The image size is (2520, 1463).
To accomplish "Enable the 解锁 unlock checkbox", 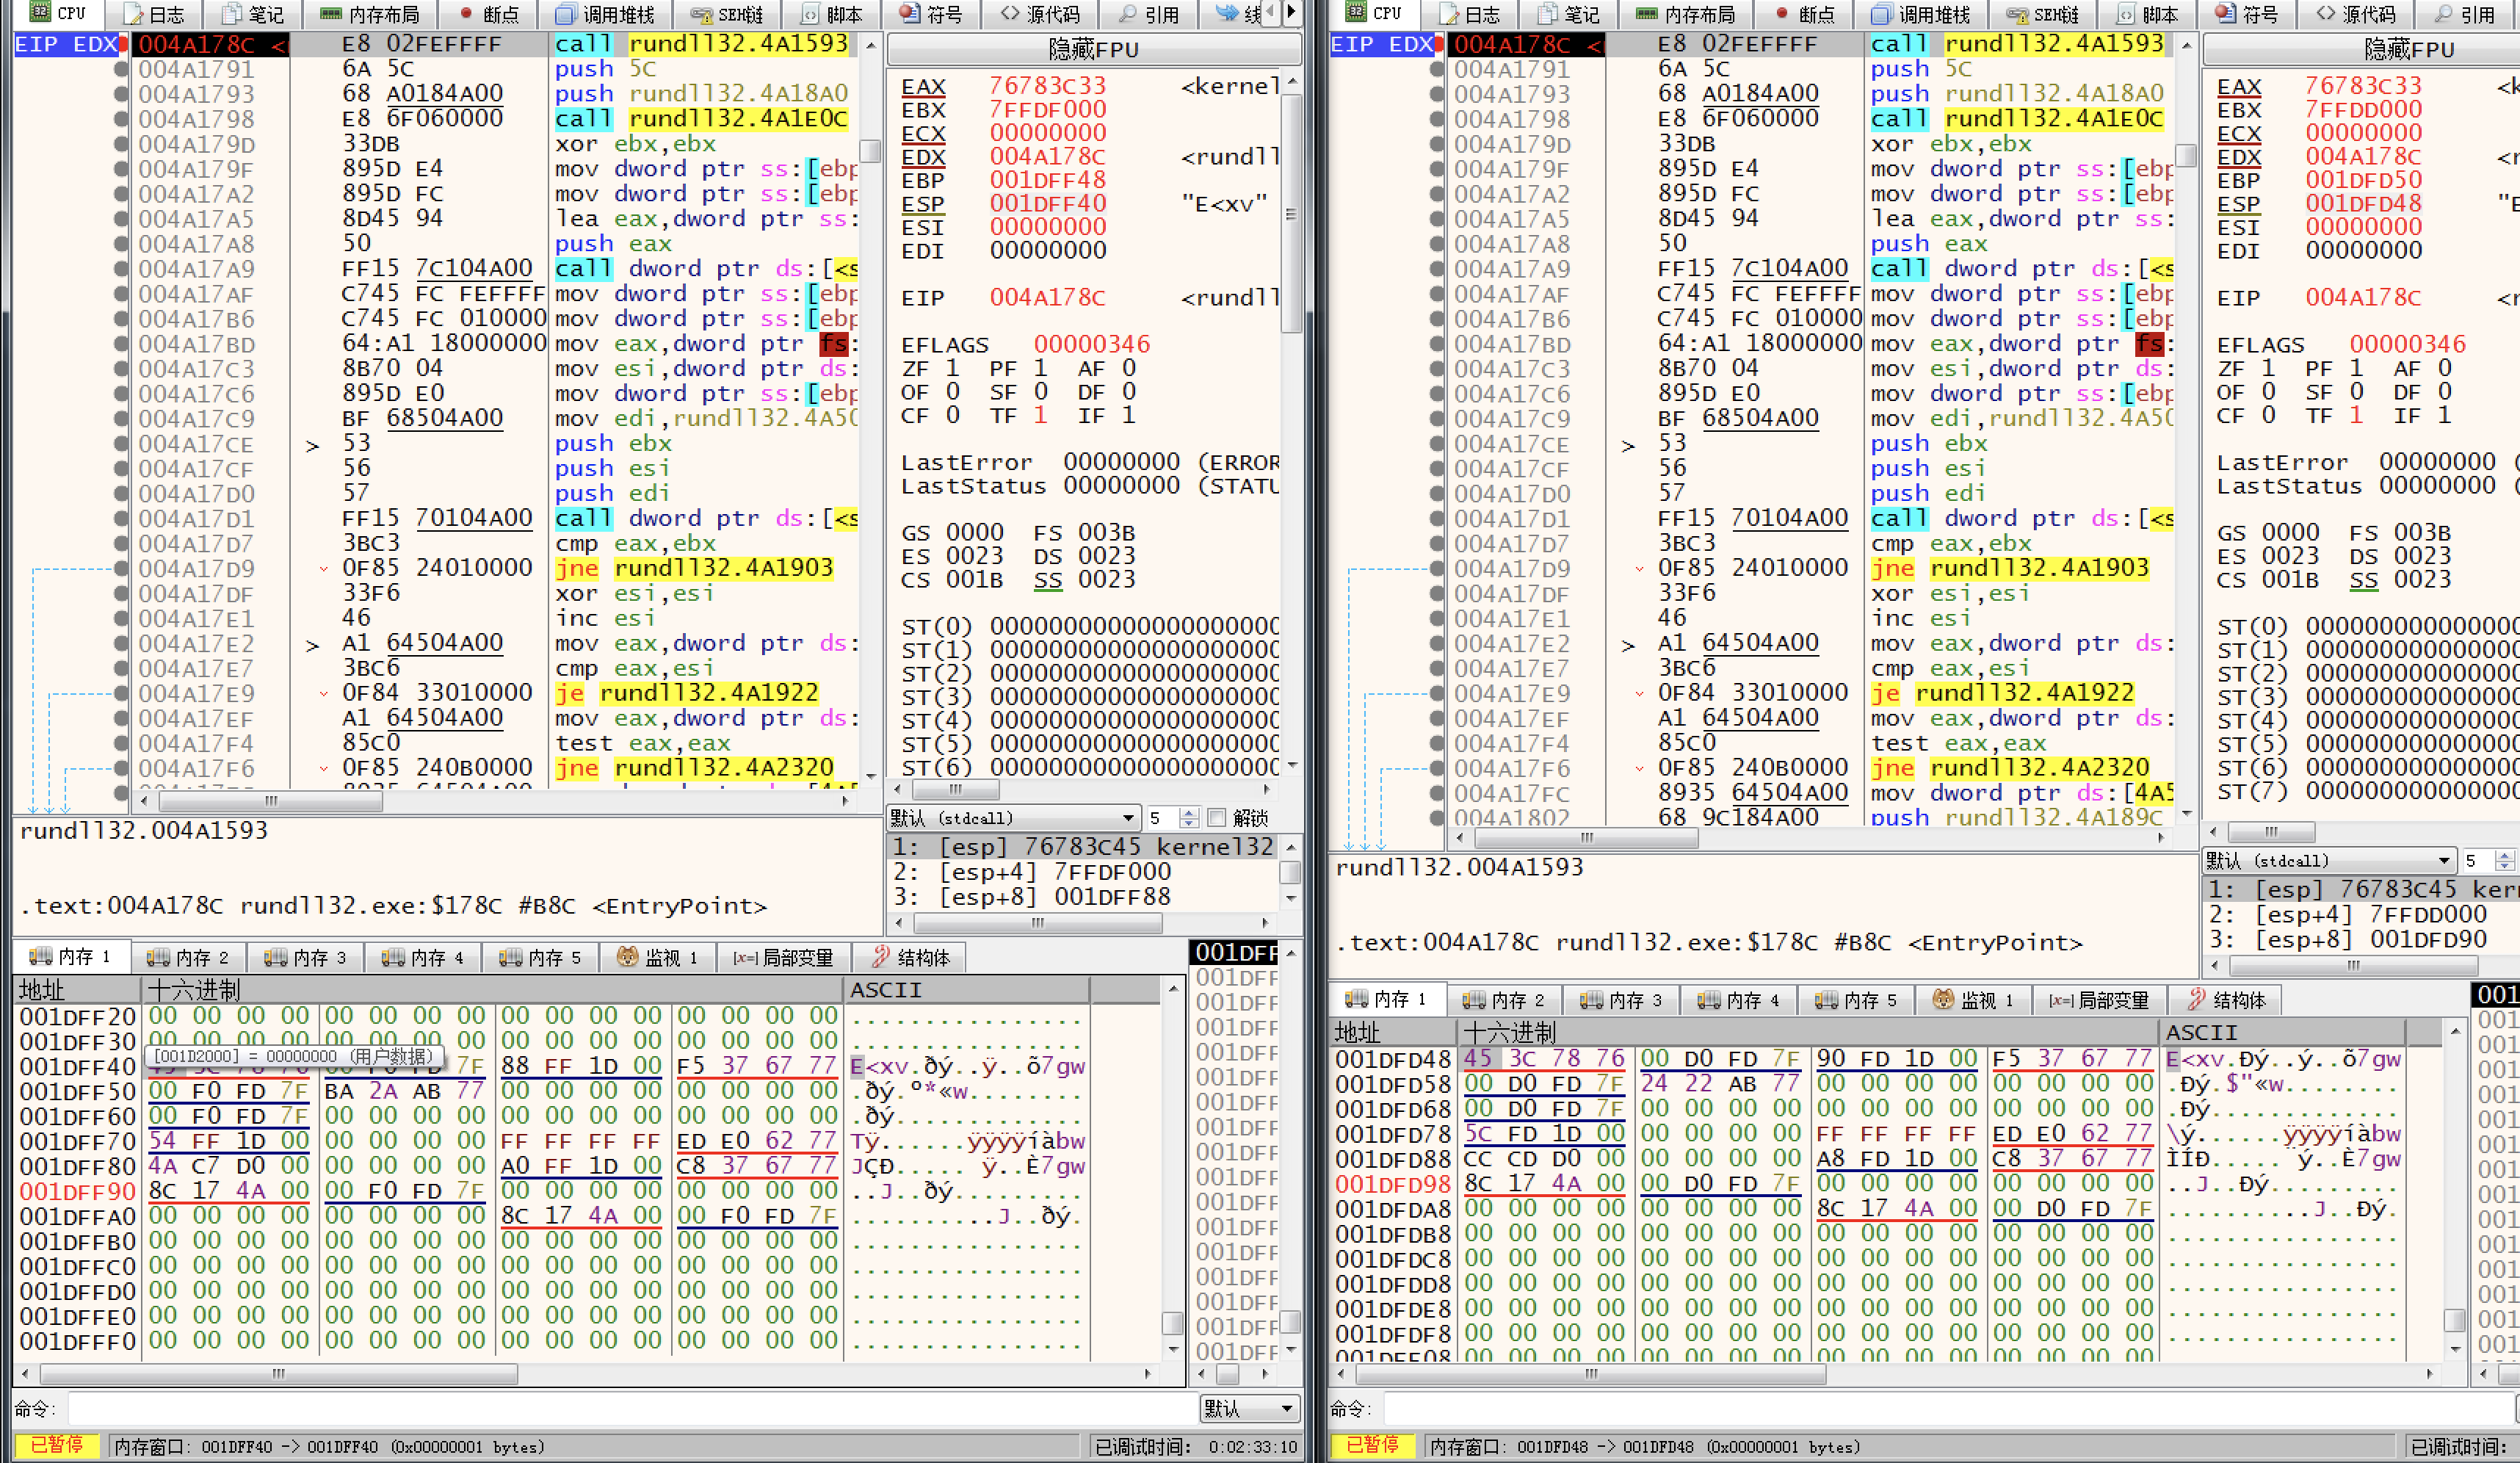I will (1217, 818).
